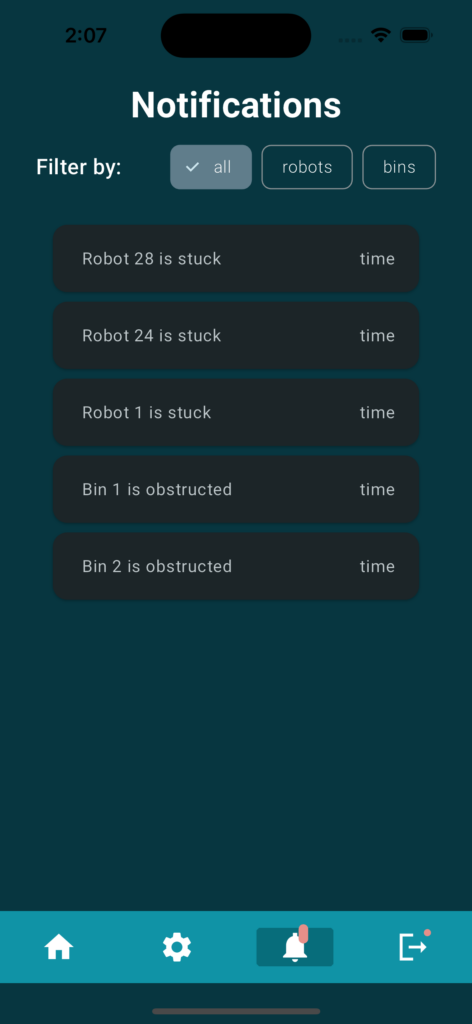Tap the Wi-Fi status icon
This screenshot has height=1024, width=472.
tap(381, 35)
